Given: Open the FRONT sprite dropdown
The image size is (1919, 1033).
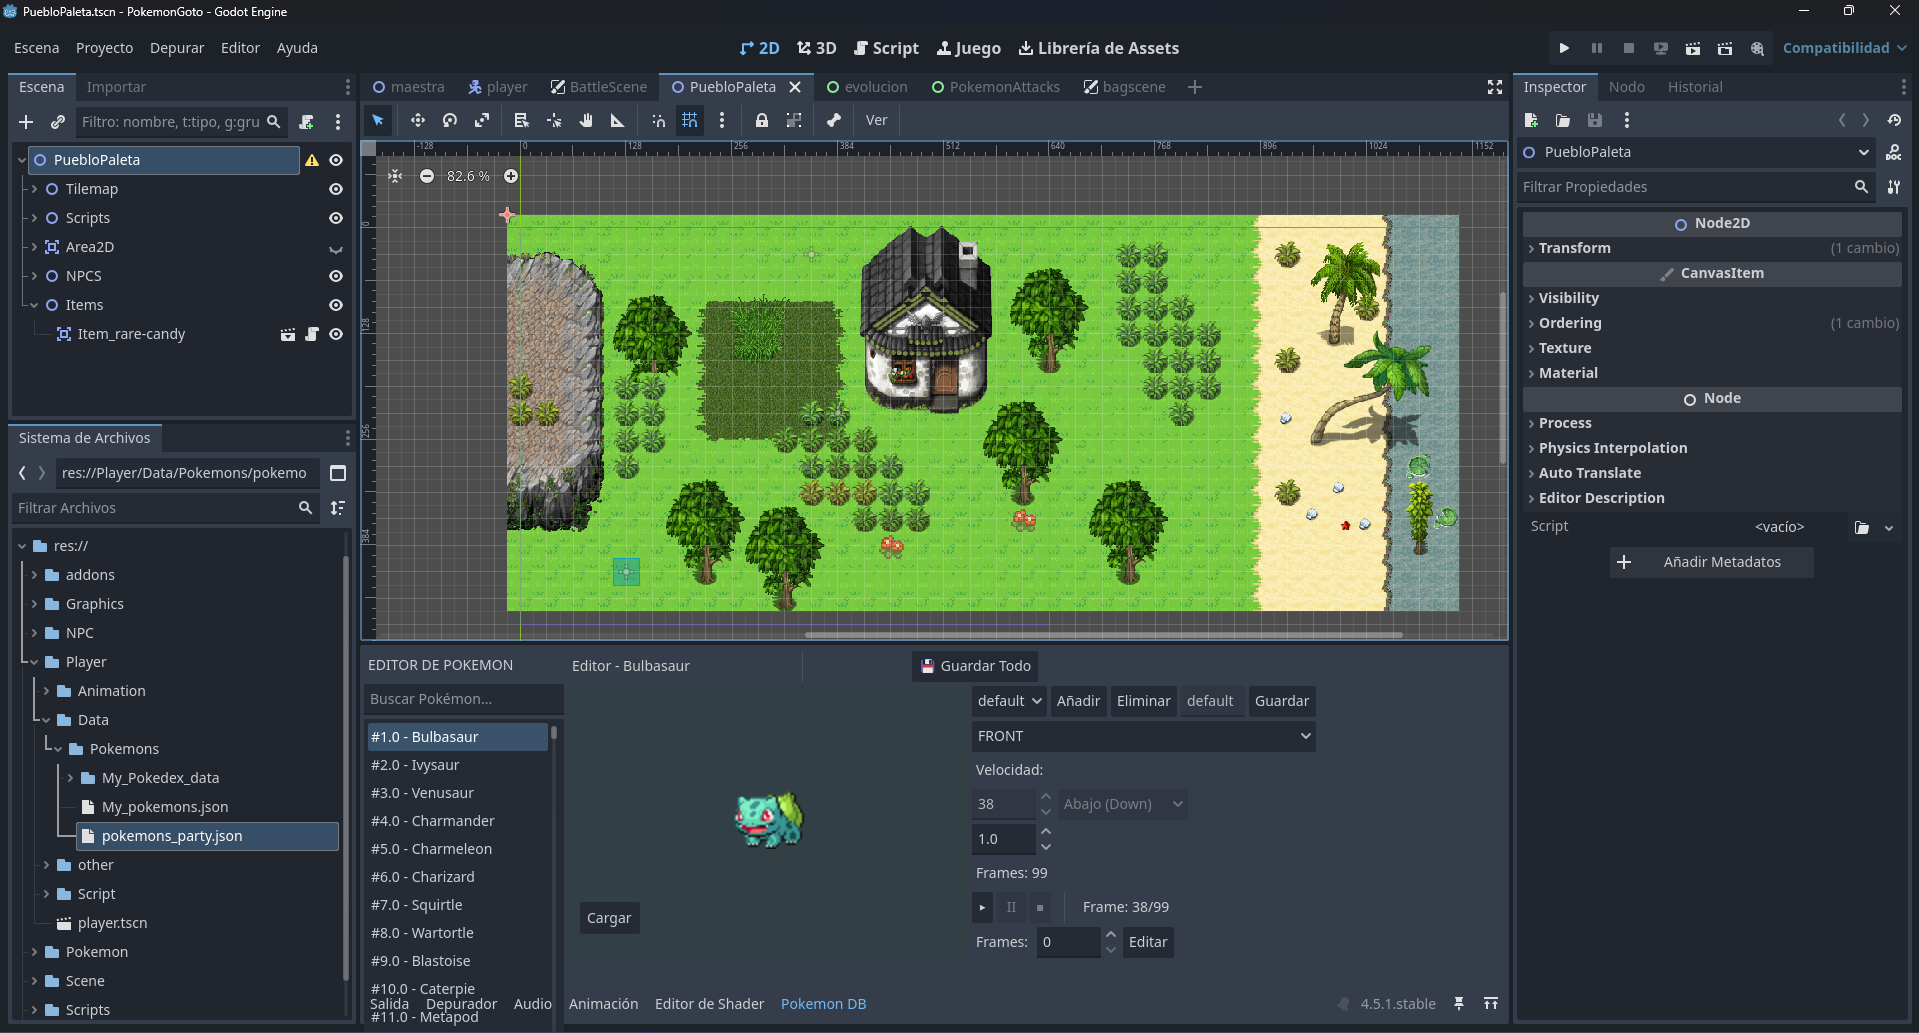Looking at the screenshot, I should coord(1143,736).
